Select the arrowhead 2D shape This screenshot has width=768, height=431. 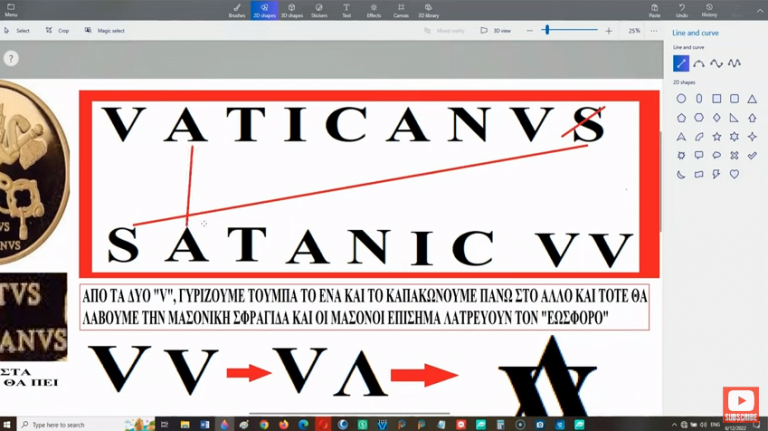[x=681, y=137]
